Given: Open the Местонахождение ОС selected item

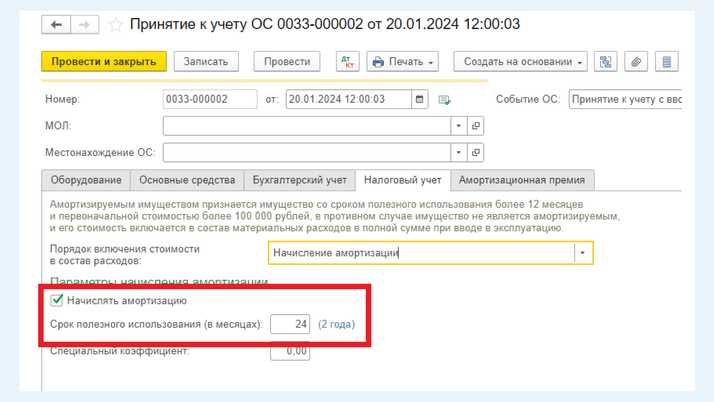Looking at the screenshot, I should (475, 153).
